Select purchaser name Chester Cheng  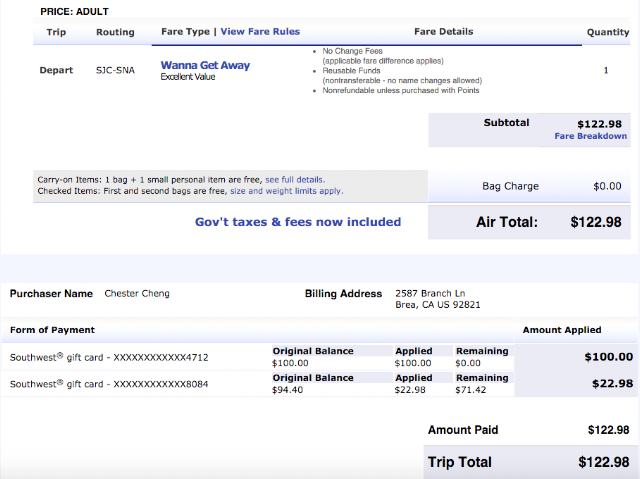(x=137, y=294)
